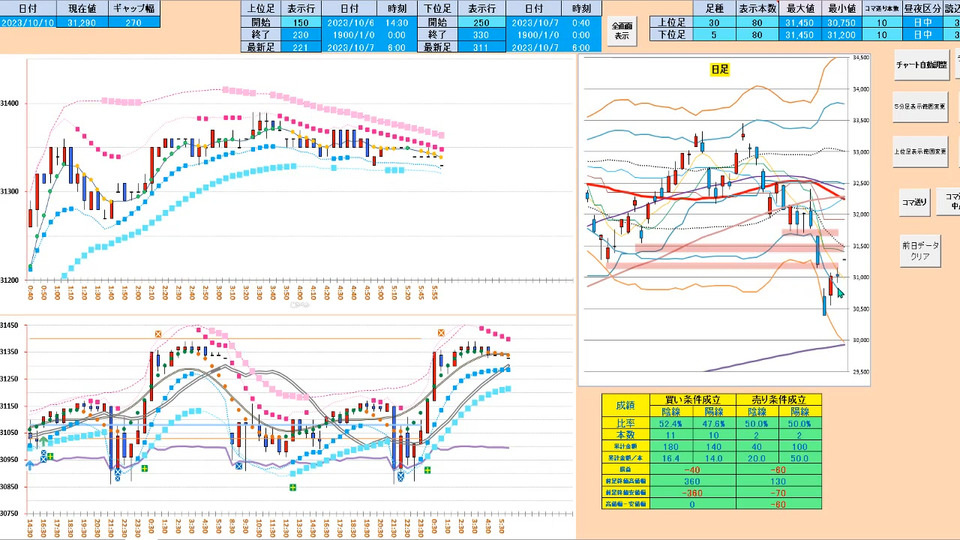Screen dimensions: 960x540
Task: Select the start date cell 2023/10/6
Action: (350, 23)
